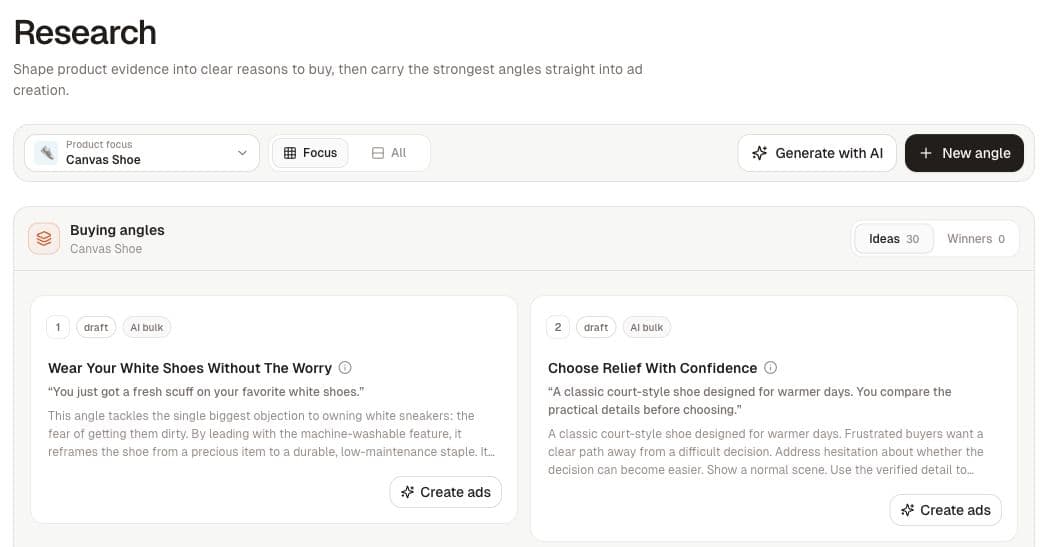Open the Product focus Canvas Shoe dropdown
The width and height of the screenshot is (1044, 547).
coord(142,153)
